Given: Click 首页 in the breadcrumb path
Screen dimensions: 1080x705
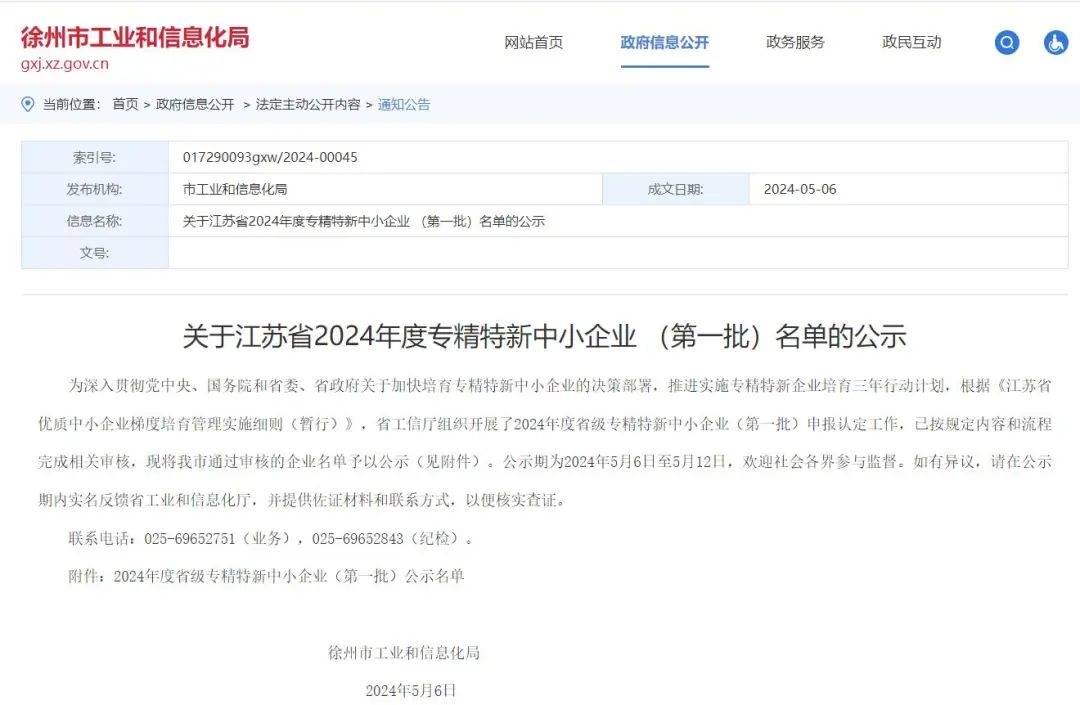Looking at the screenshot, I should click(x=125, y=104).
